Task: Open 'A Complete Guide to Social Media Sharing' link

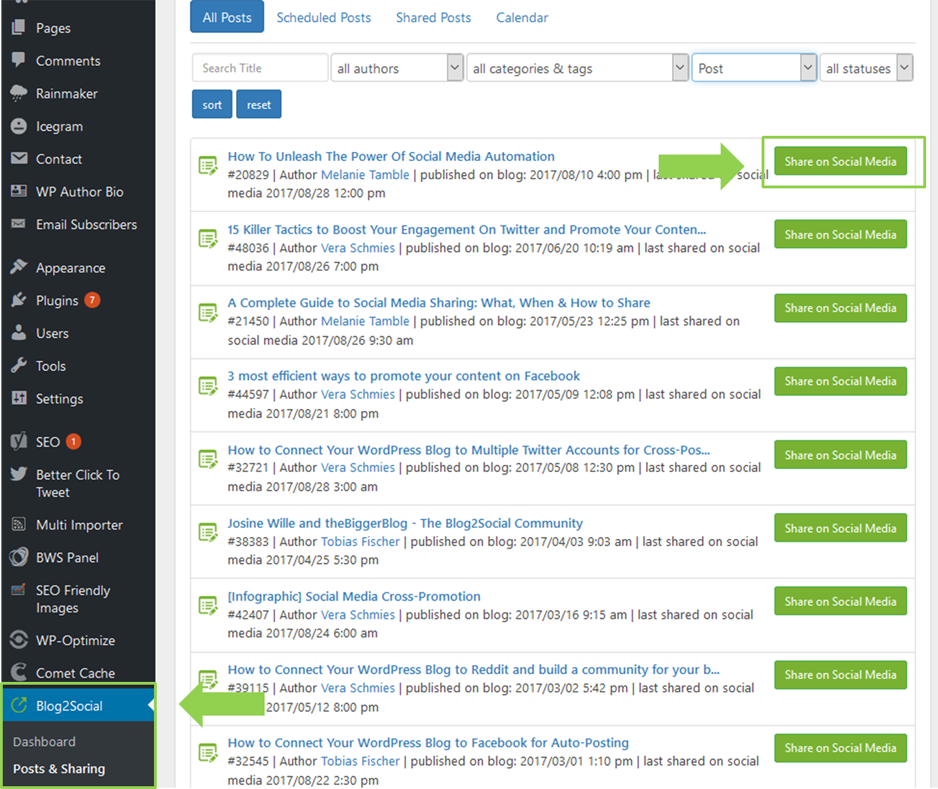Action: pyautogui.click(x=438, y=303)
